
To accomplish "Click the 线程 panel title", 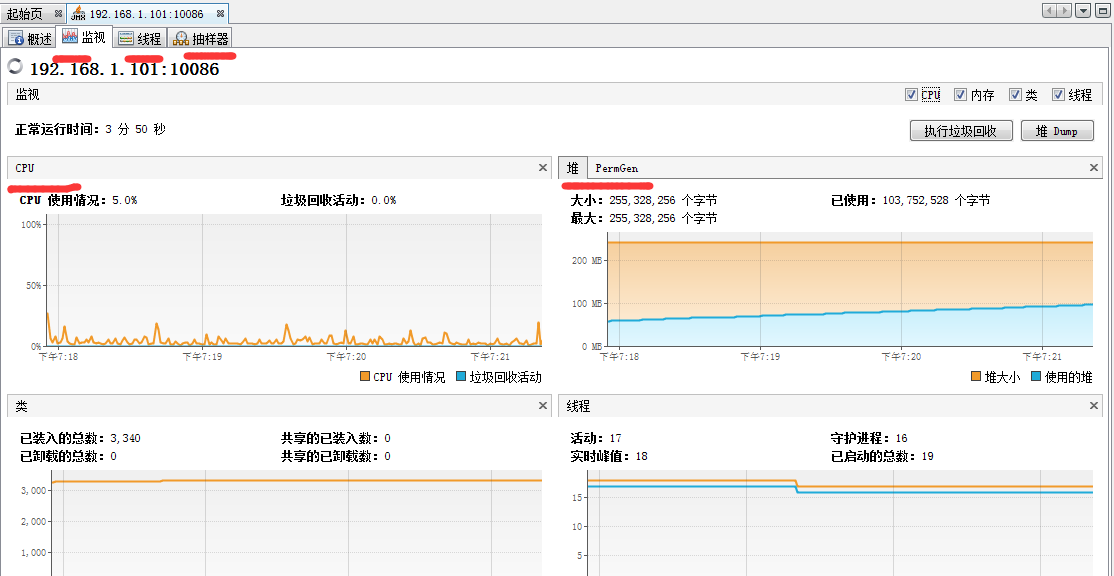I will click(578, 406).
